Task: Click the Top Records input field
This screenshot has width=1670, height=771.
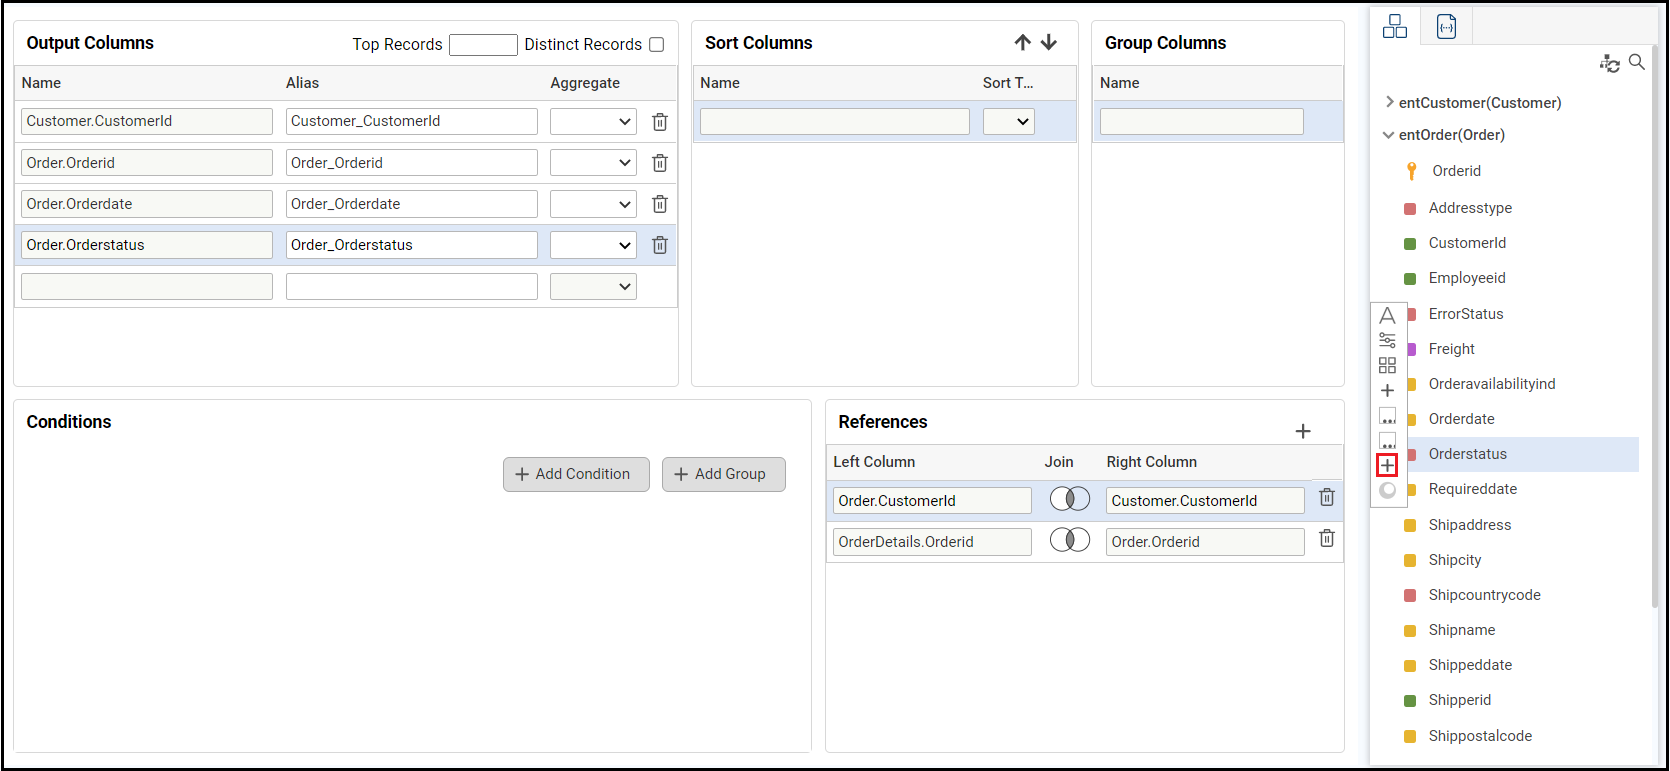Action: (483, 45)
